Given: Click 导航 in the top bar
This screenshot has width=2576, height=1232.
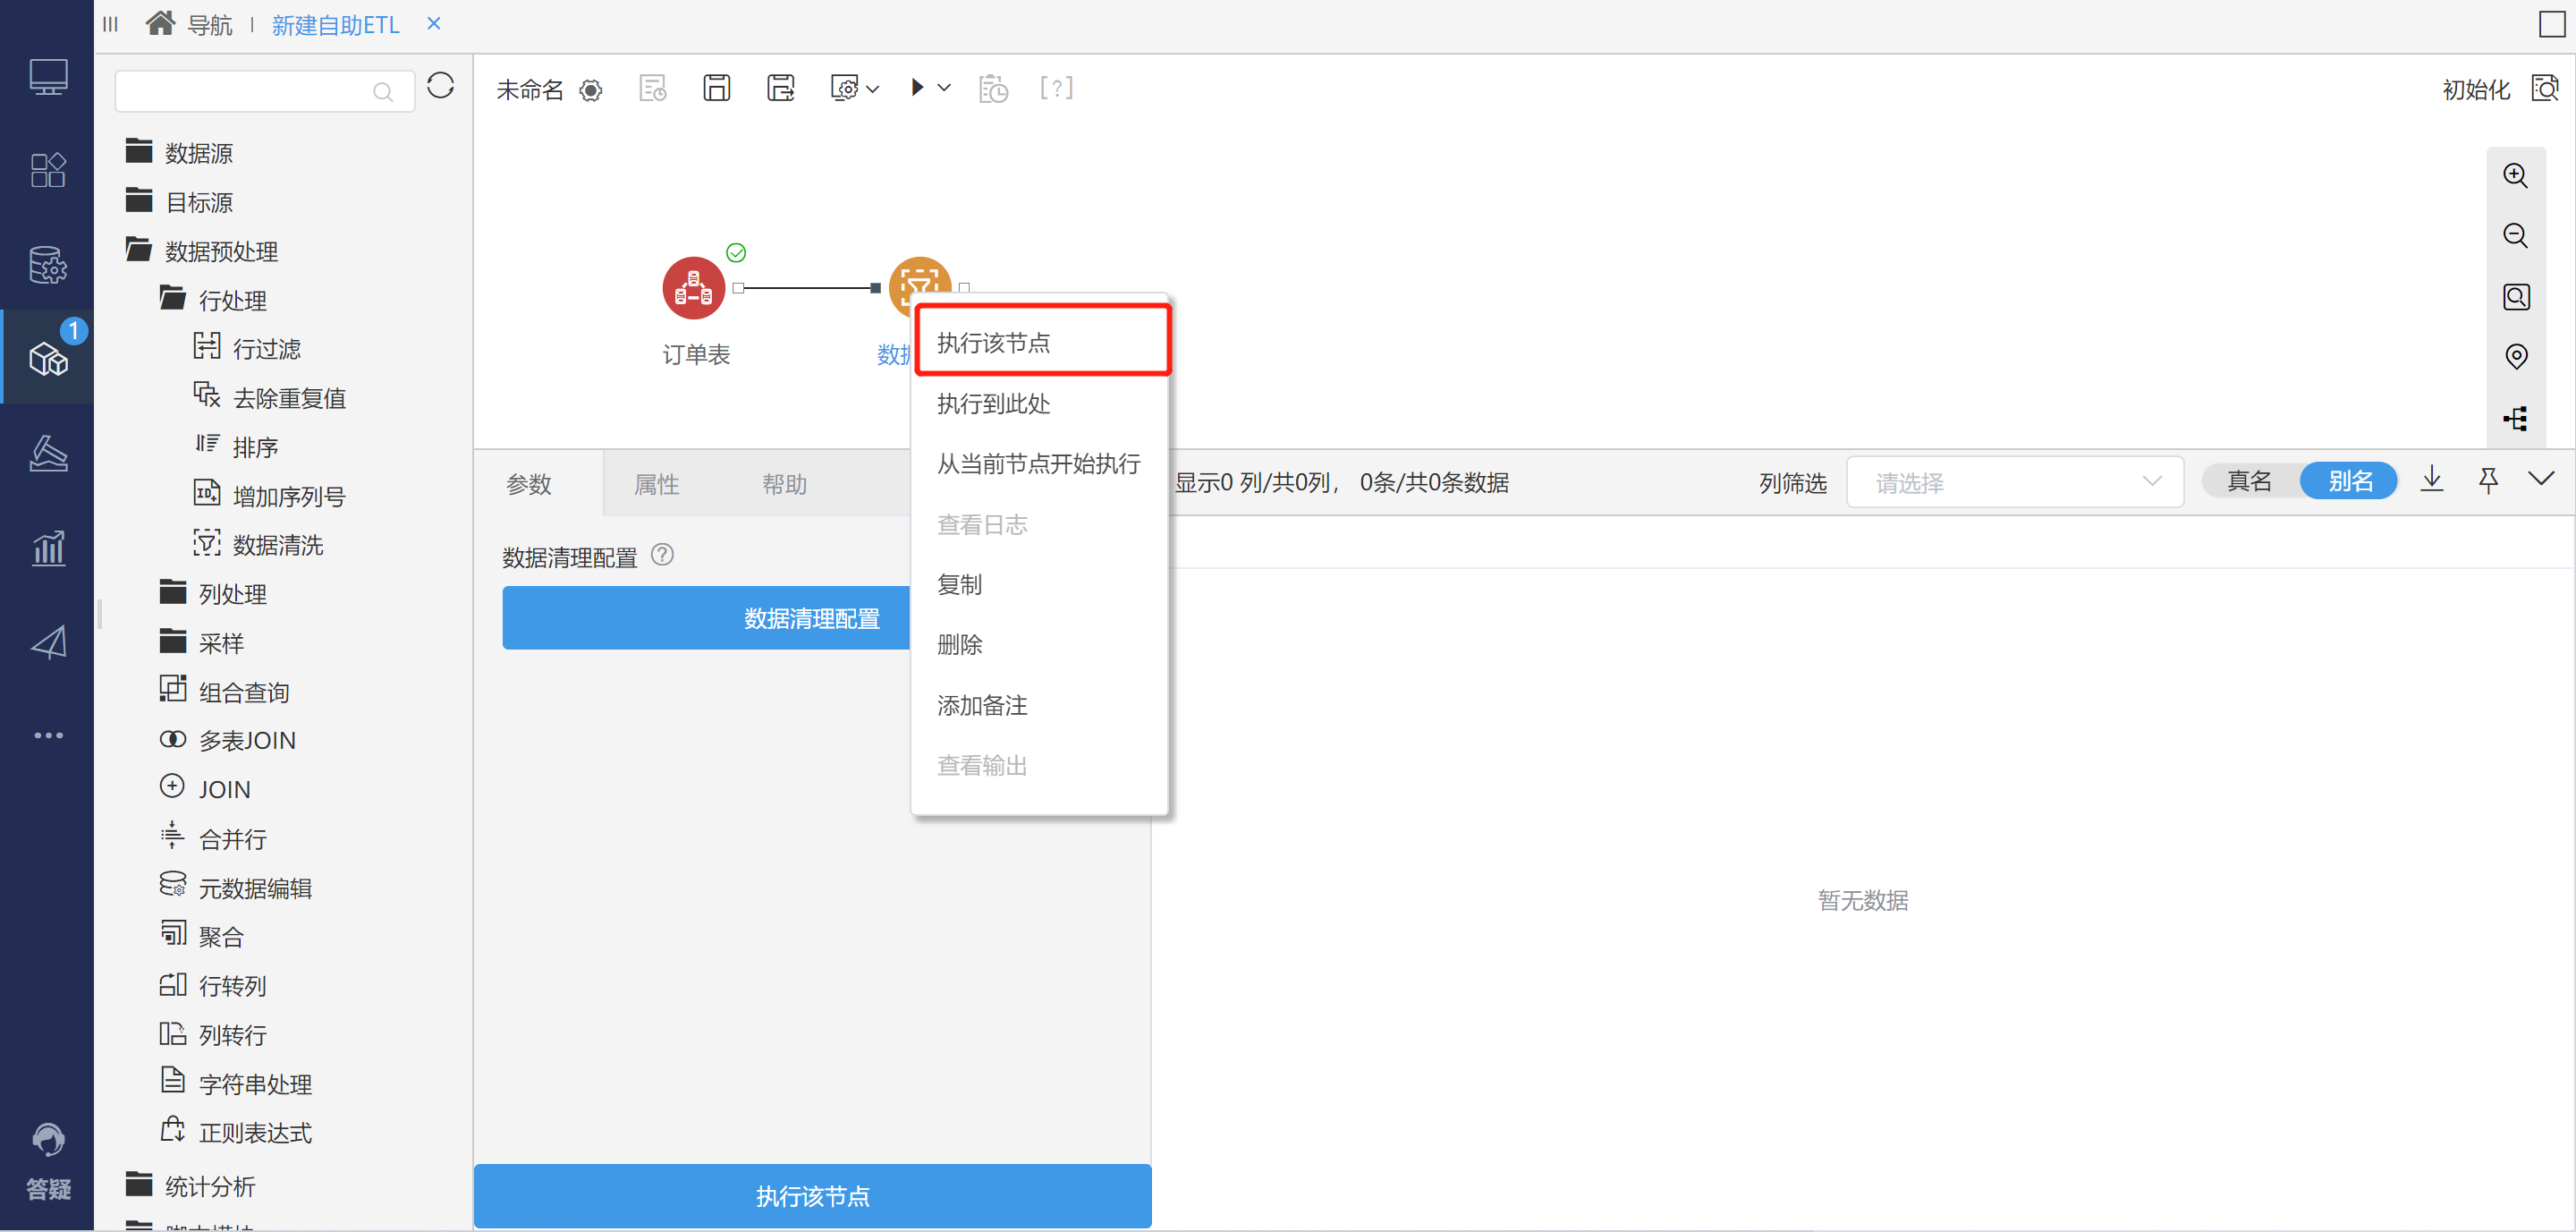Looking at the screenshot, I should coord(210,25).
